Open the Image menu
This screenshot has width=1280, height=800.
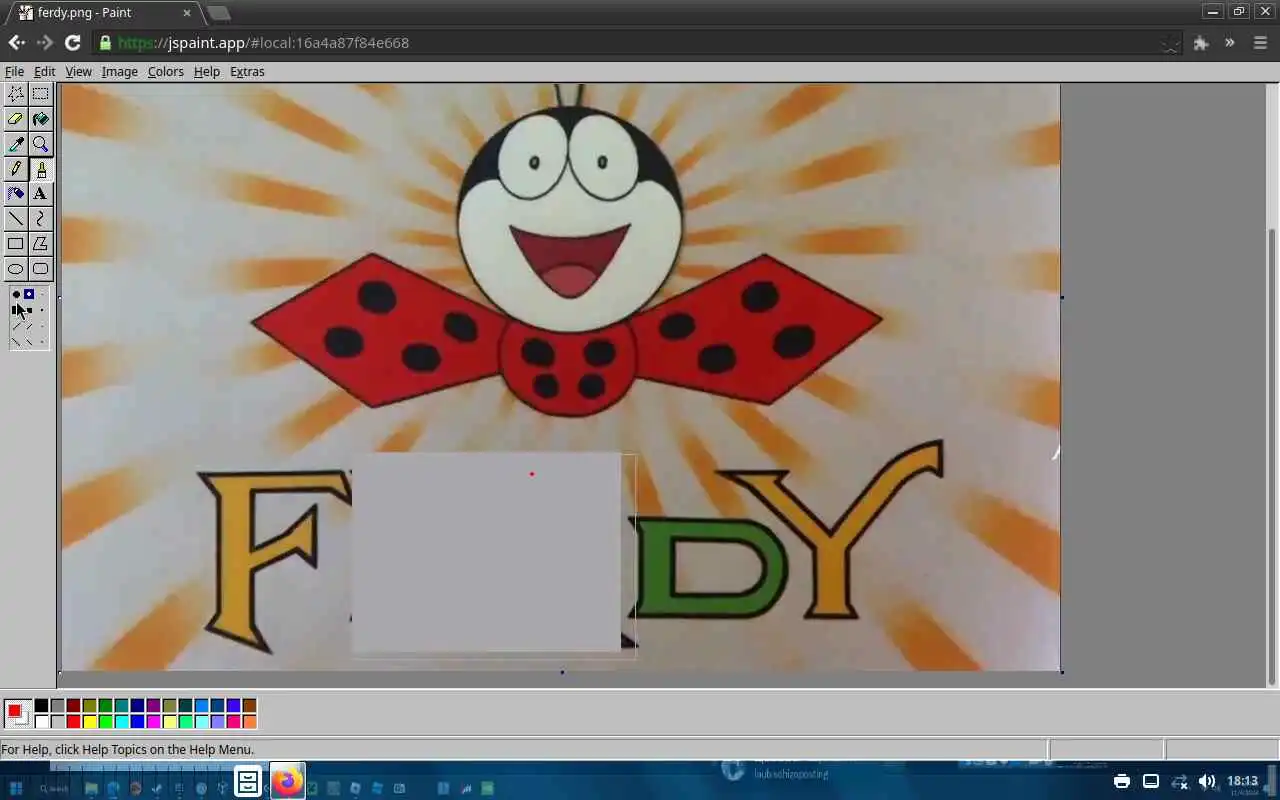[x=119, y=72]
